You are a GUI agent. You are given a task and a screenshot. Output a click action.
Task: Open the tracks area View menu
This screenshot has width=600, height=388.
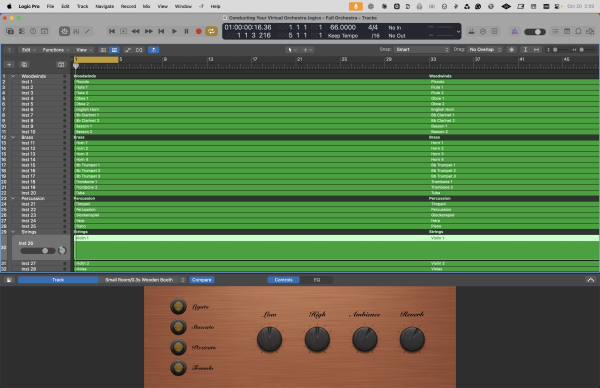click(84, 50)
